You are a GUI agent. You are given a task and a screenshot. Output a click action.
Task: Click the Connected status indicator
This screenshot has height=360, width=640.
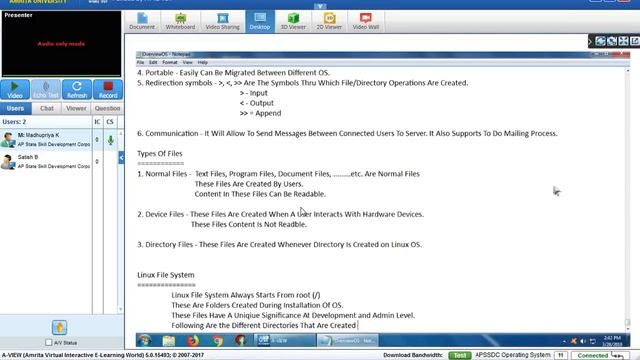[x=600, y=356]
